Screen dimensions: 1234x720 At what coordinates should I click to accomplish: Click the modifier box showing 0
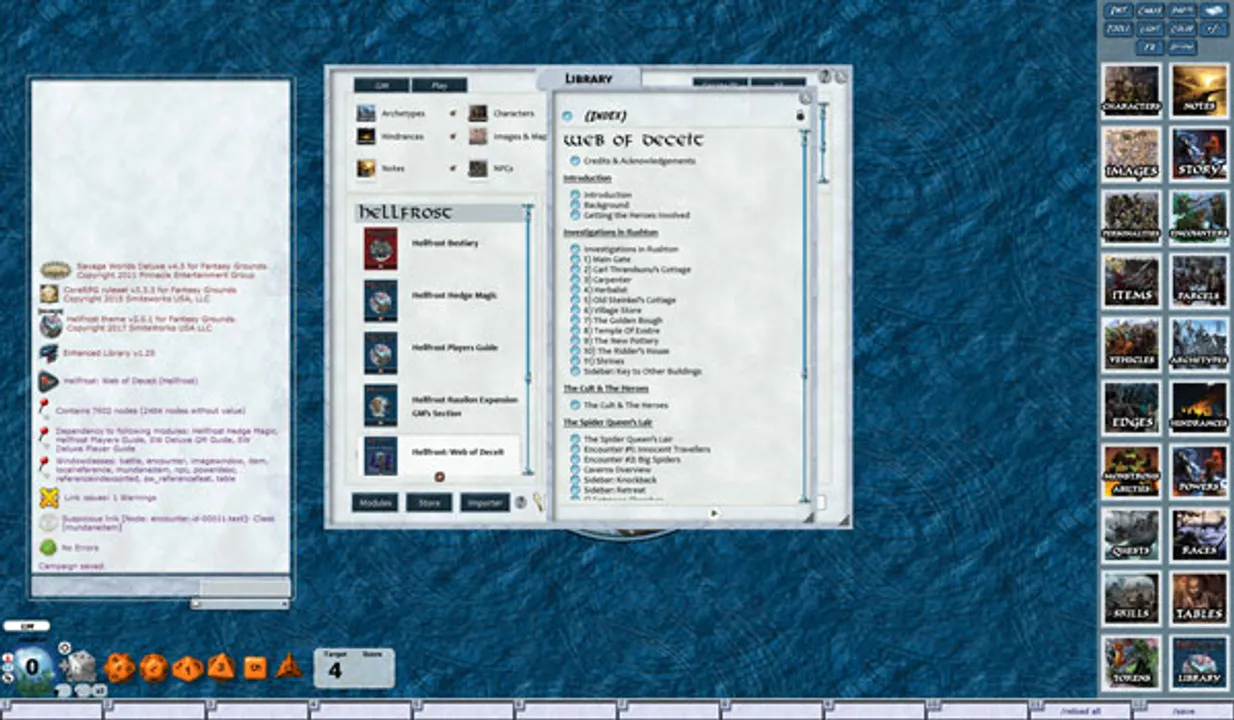point(32,667)
